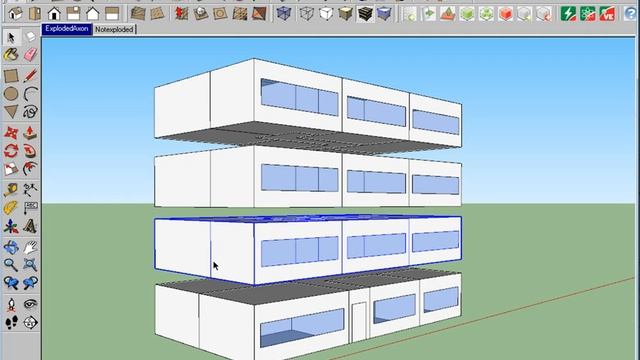Viewport: 640px width, 360px height.
Task: Enable Shaded With Textures style
Action: (x=365, y=13)
